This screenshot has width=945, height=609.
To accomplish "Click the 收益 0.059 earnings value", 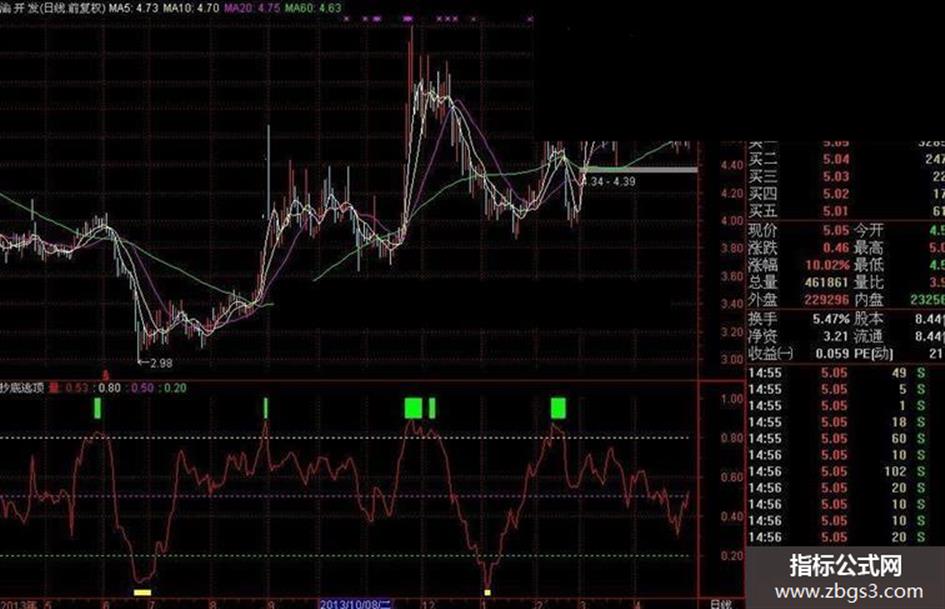I will click(x=832, y=354).
